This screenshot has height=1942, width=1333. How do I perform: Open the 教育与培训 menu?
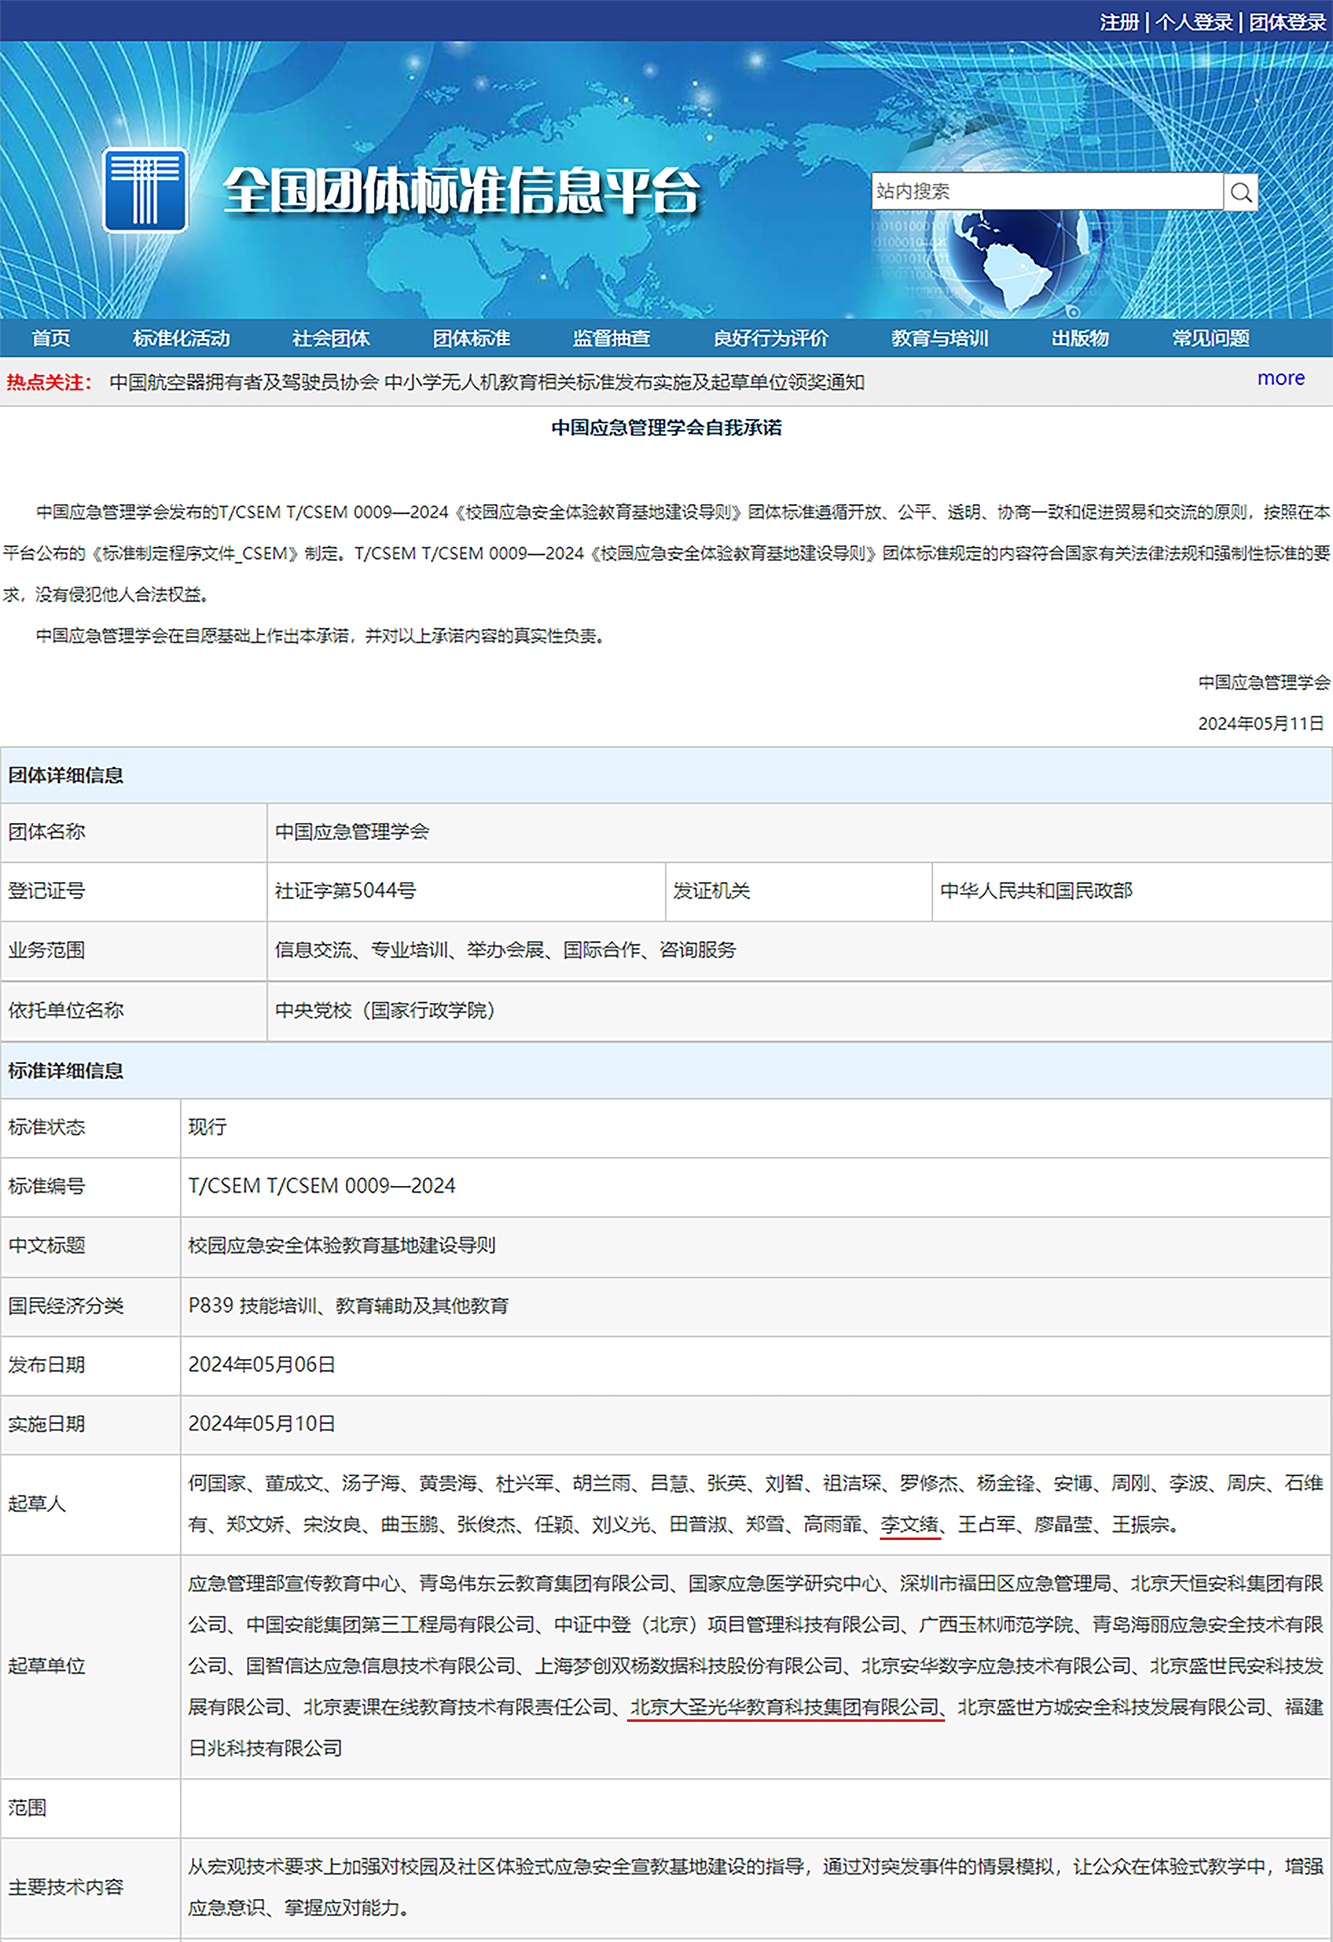pos(940,338)
